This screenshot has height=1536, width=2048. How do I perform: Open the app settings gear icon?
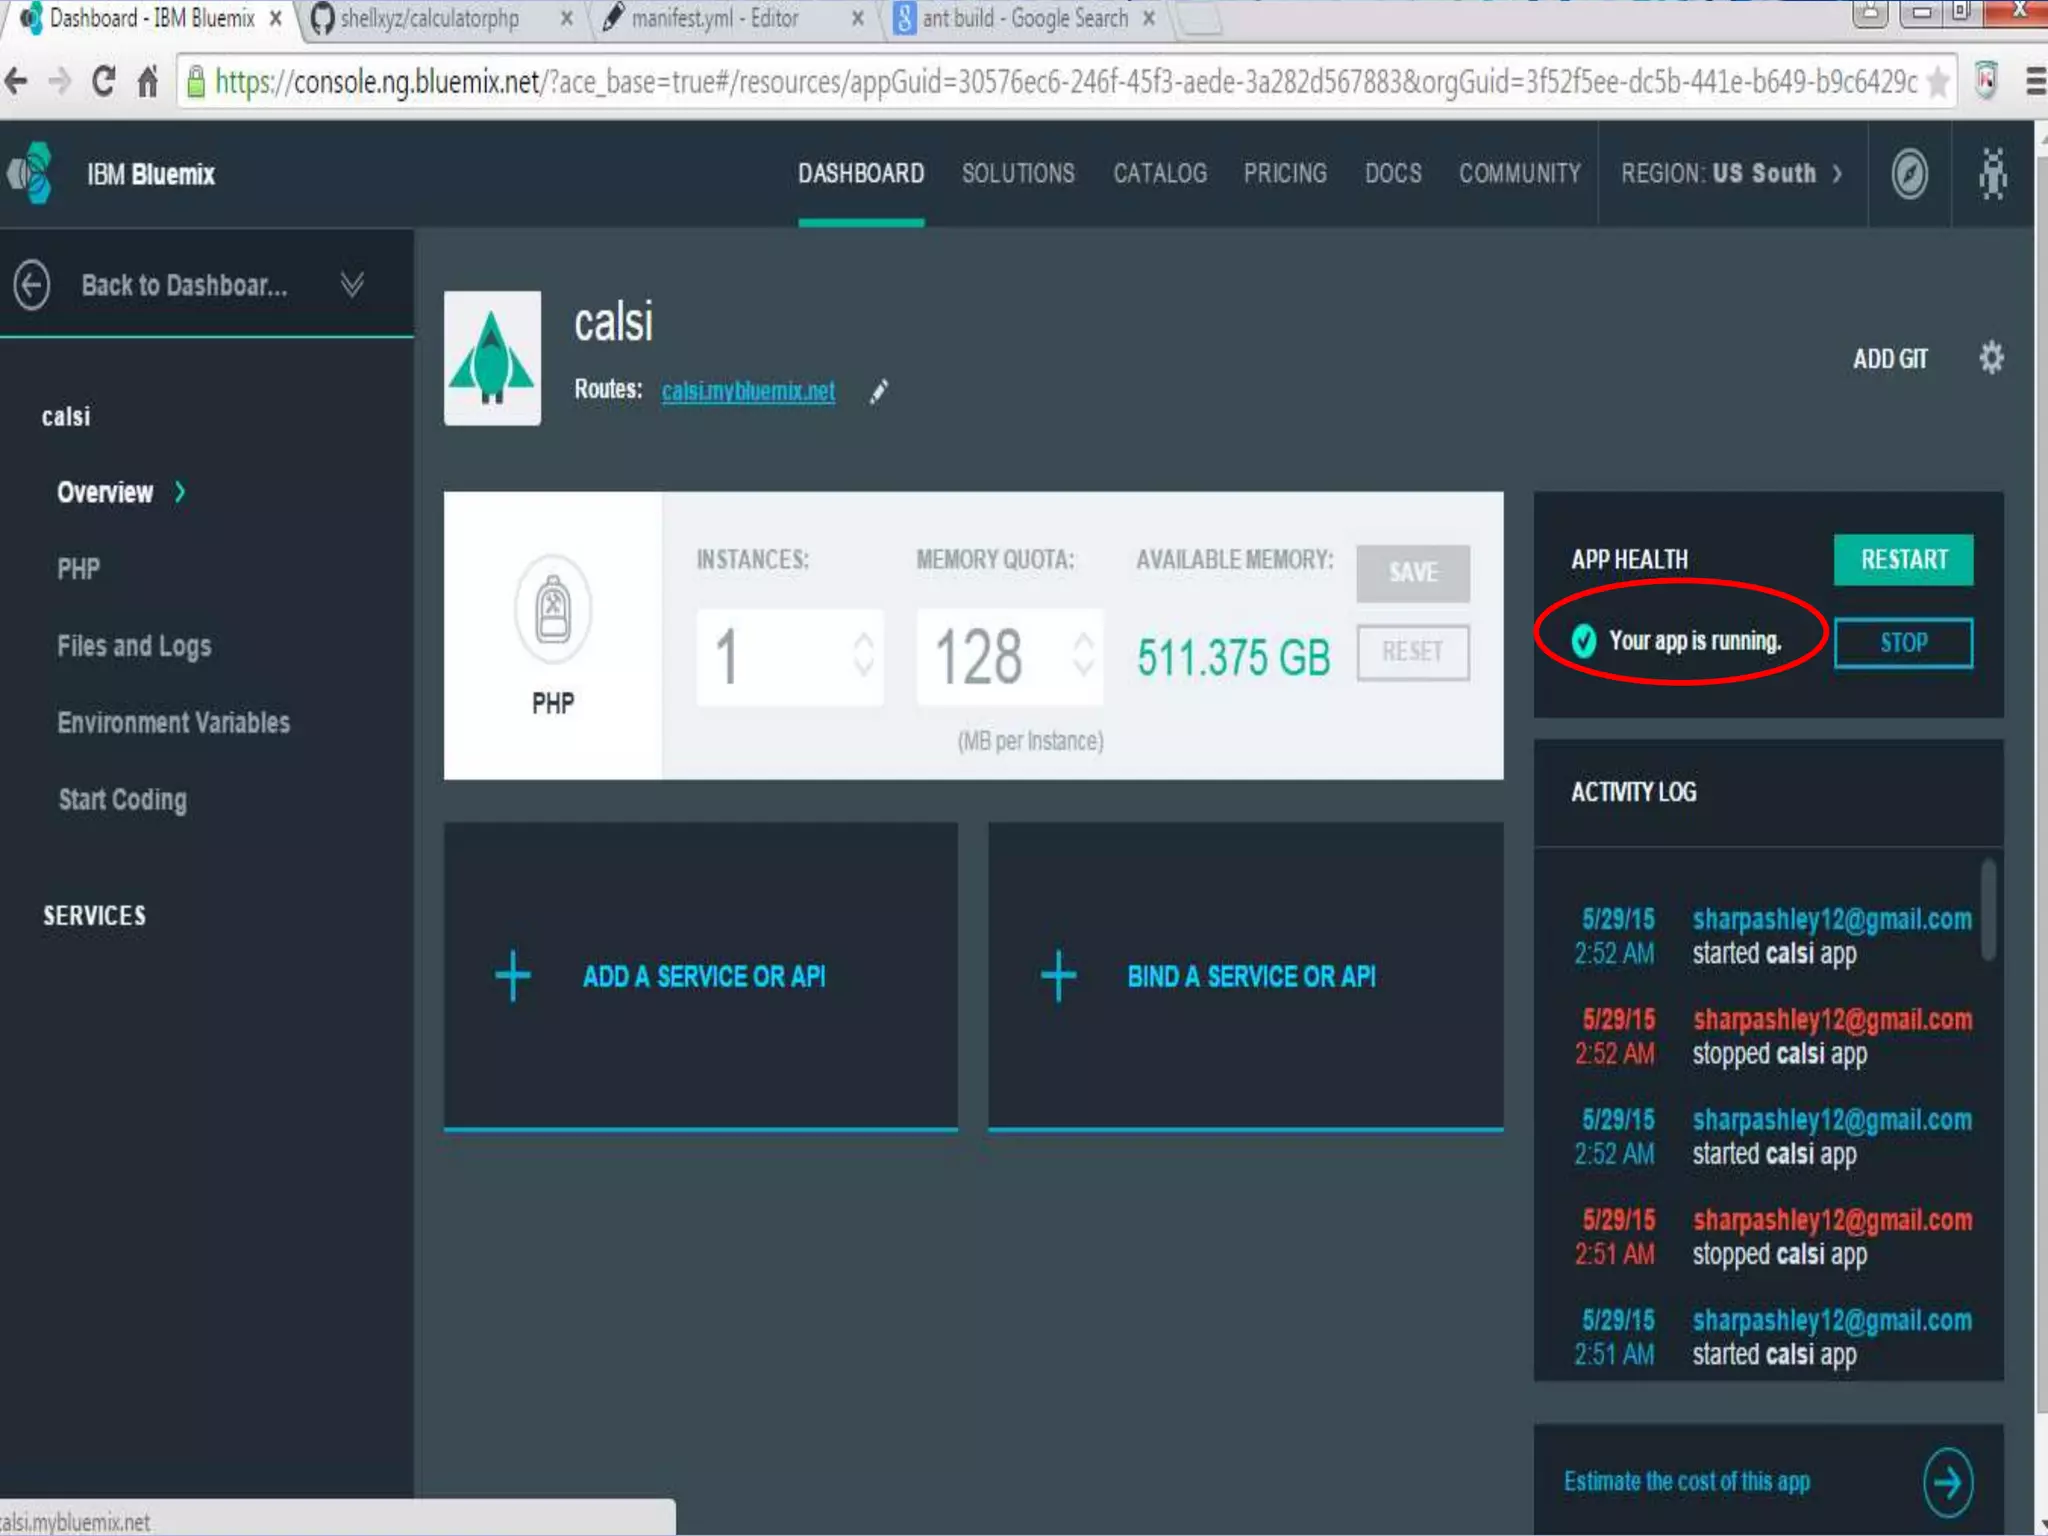[1991, 358]
